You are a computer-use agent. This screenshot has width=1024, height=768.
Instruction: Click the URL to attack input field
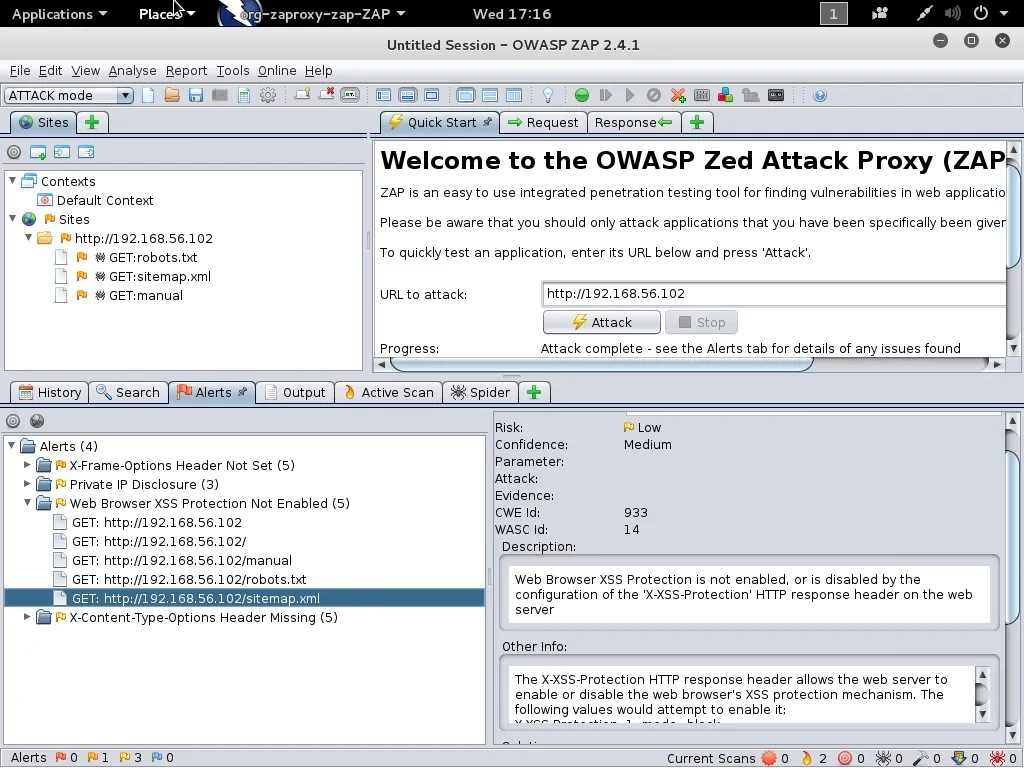(774, 294)
